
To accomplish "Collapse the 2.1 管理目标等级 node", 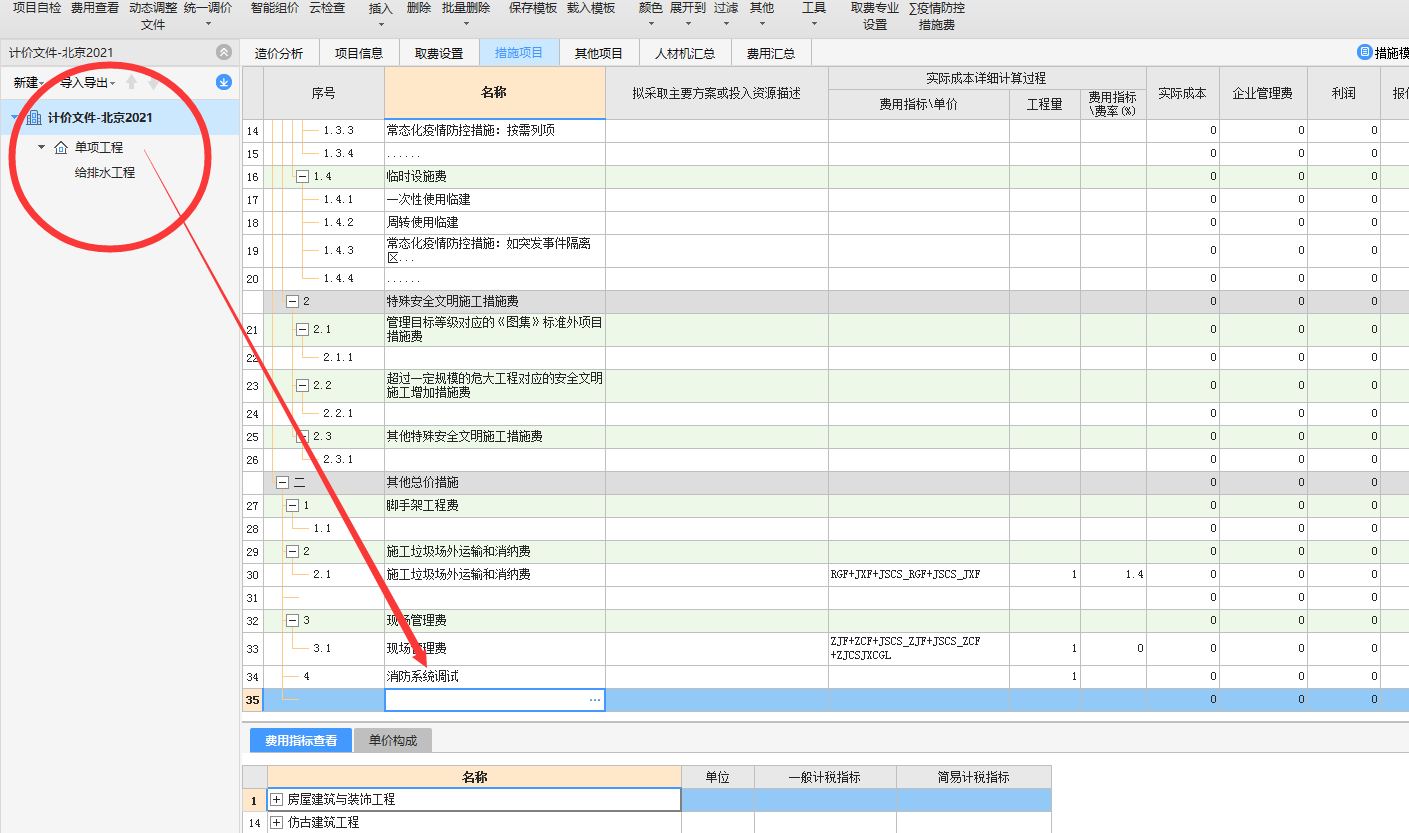I will click(x=302, y=329).
